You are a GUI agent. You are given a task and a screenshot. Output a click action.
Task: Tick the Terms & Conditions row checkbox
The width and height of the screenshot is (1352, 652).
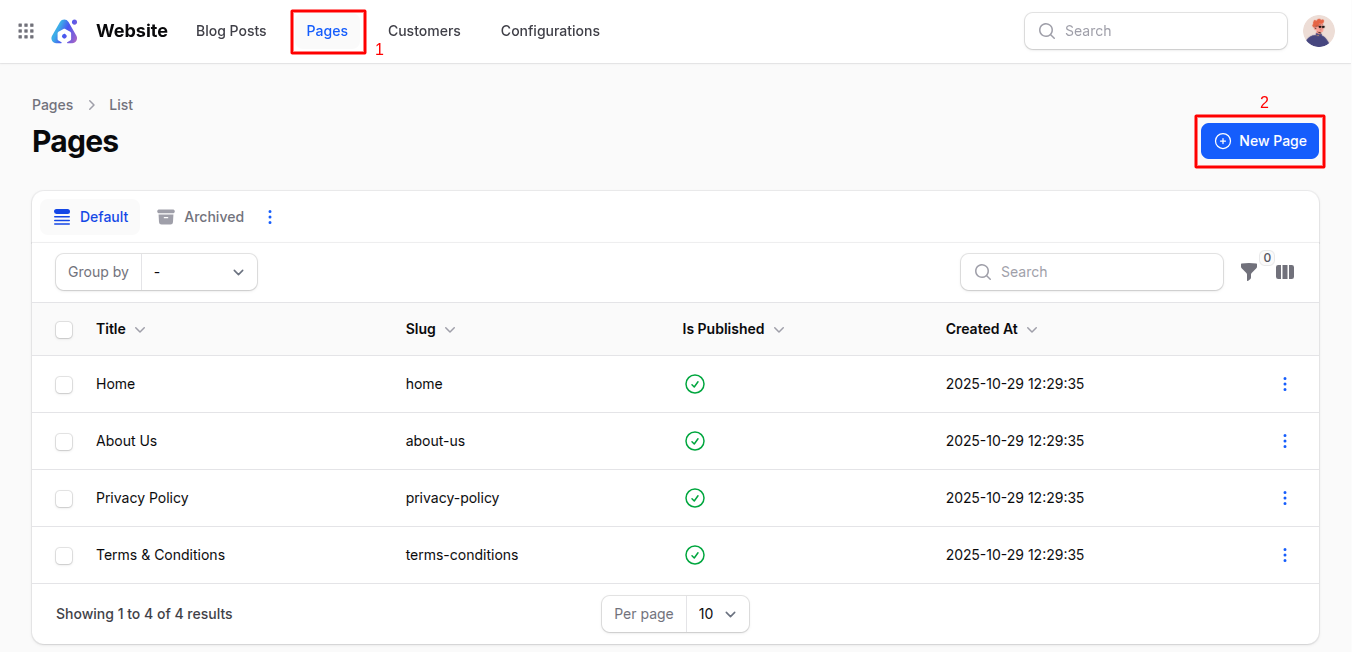(64, 555)
